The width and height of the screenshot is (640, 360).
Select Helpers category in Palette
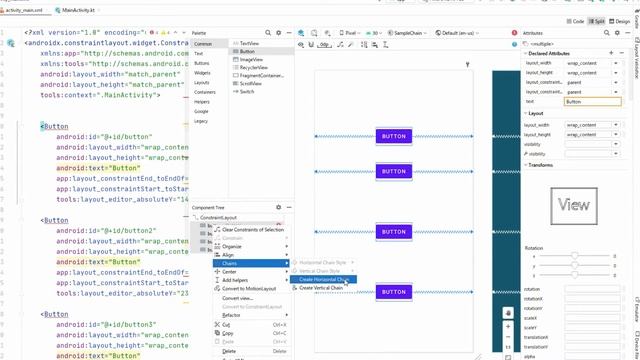[x=202, y=102]
